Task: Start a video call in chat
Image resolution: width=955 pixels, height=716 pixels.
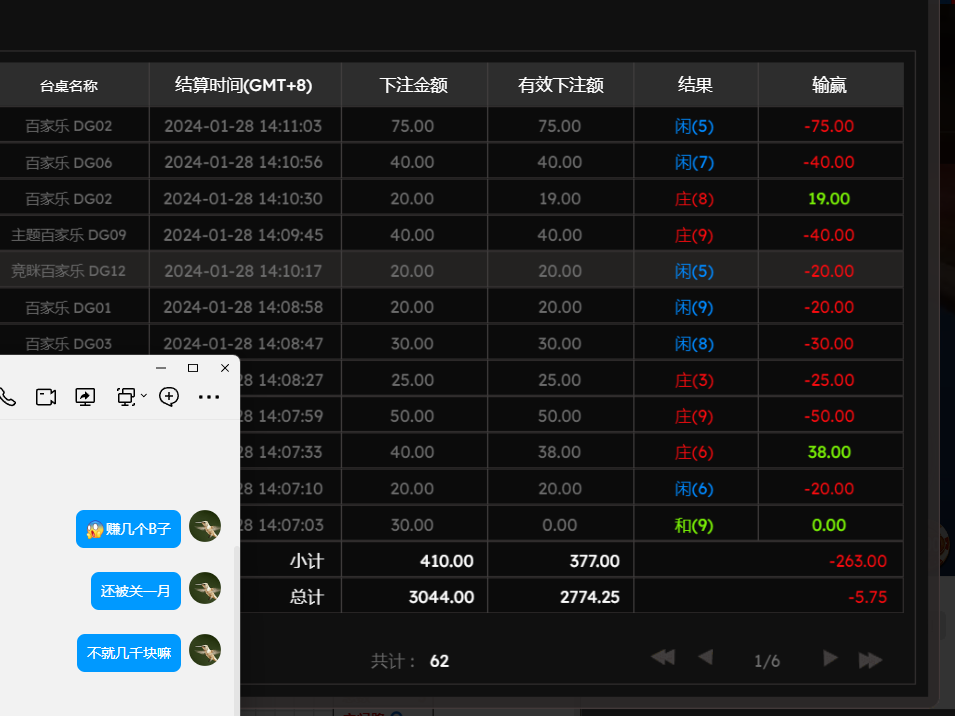Action: (46, 397)
